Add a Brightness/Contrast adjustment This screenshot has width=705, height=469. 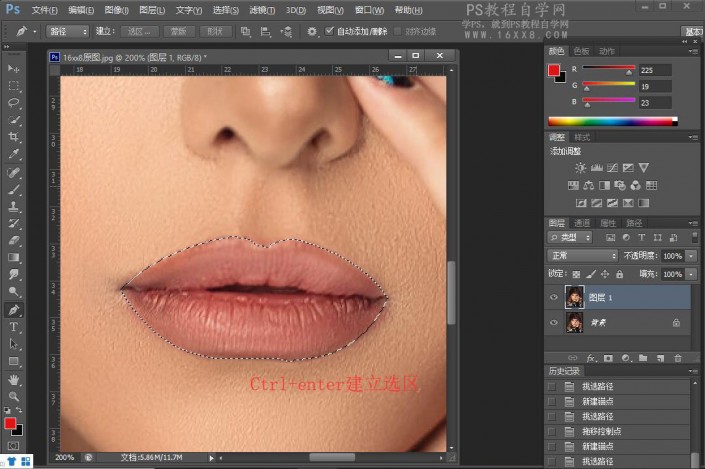click(580, 168)
